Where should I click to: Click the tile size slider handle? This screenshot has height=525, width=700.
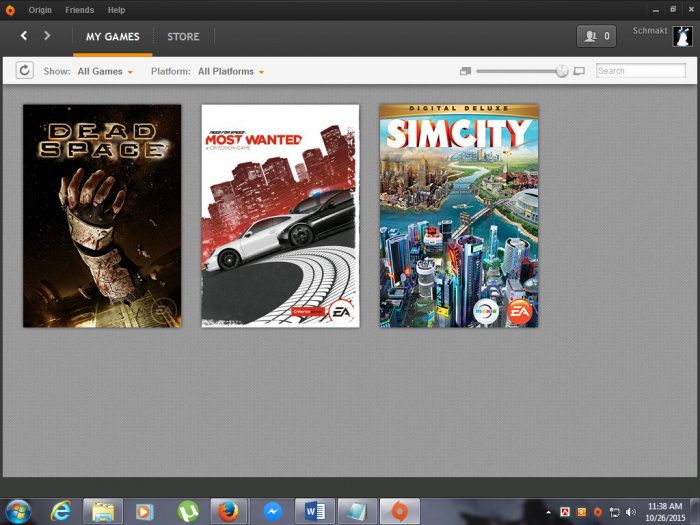562,71
